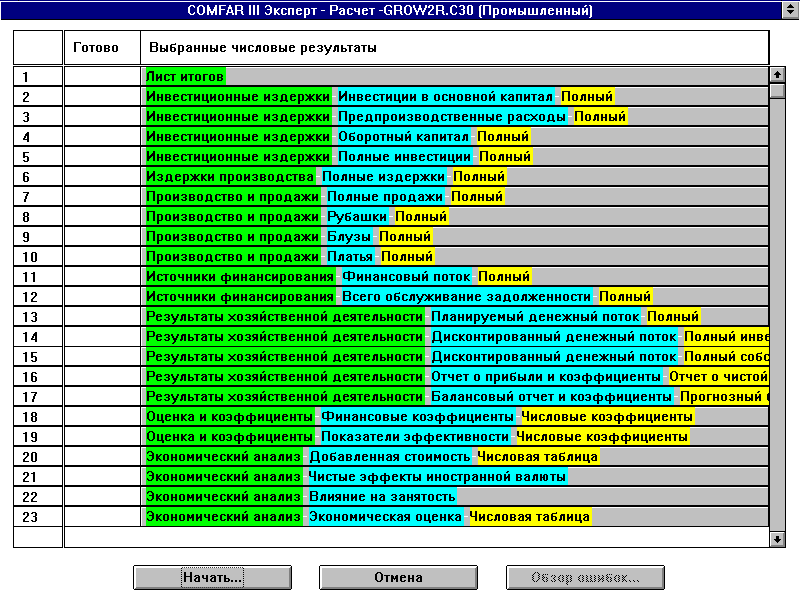Click the Готово column header
The width and height of the screenshot is (800, 600).
click(102, 47)
